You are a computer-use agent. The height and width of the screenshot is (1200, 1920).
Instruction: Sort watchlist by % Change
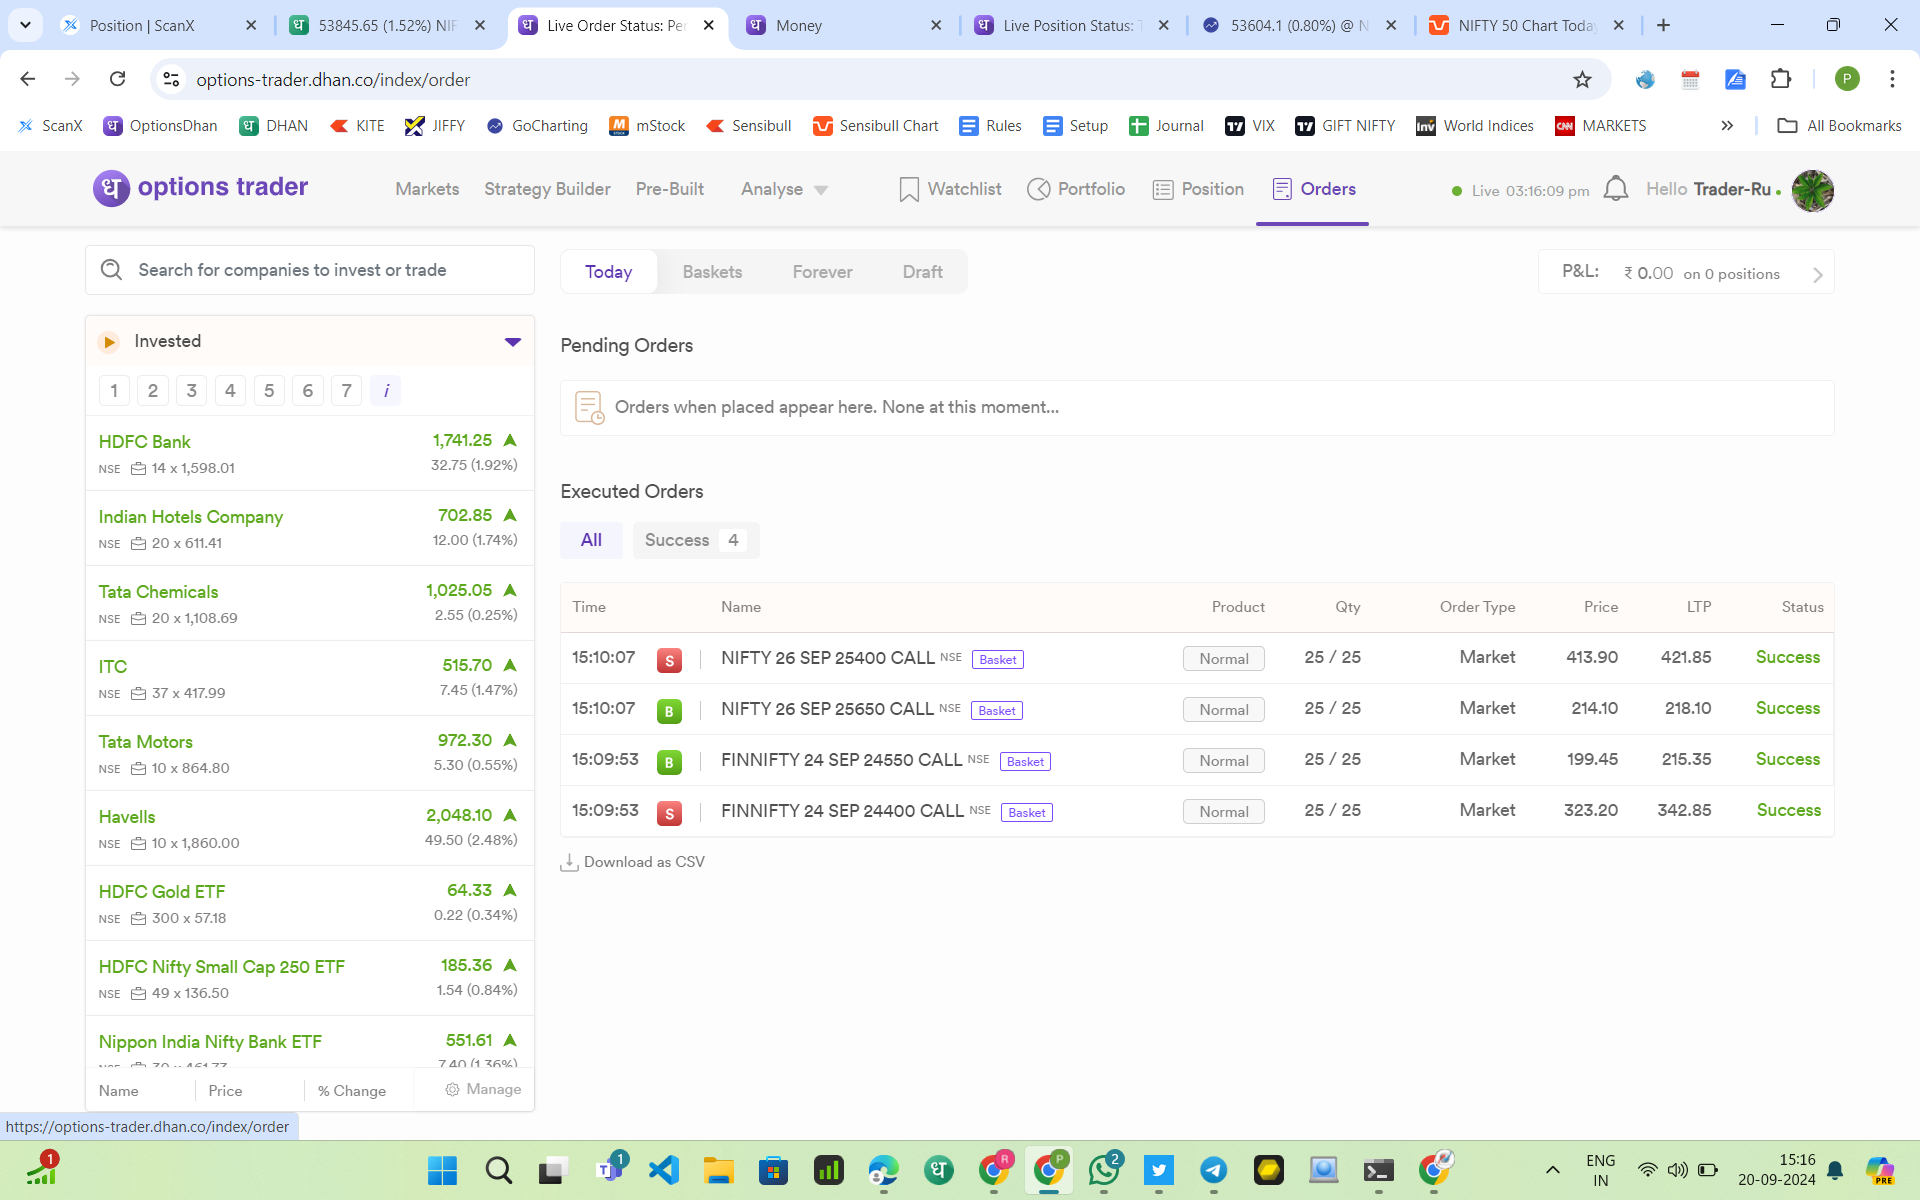[352, 1090]
